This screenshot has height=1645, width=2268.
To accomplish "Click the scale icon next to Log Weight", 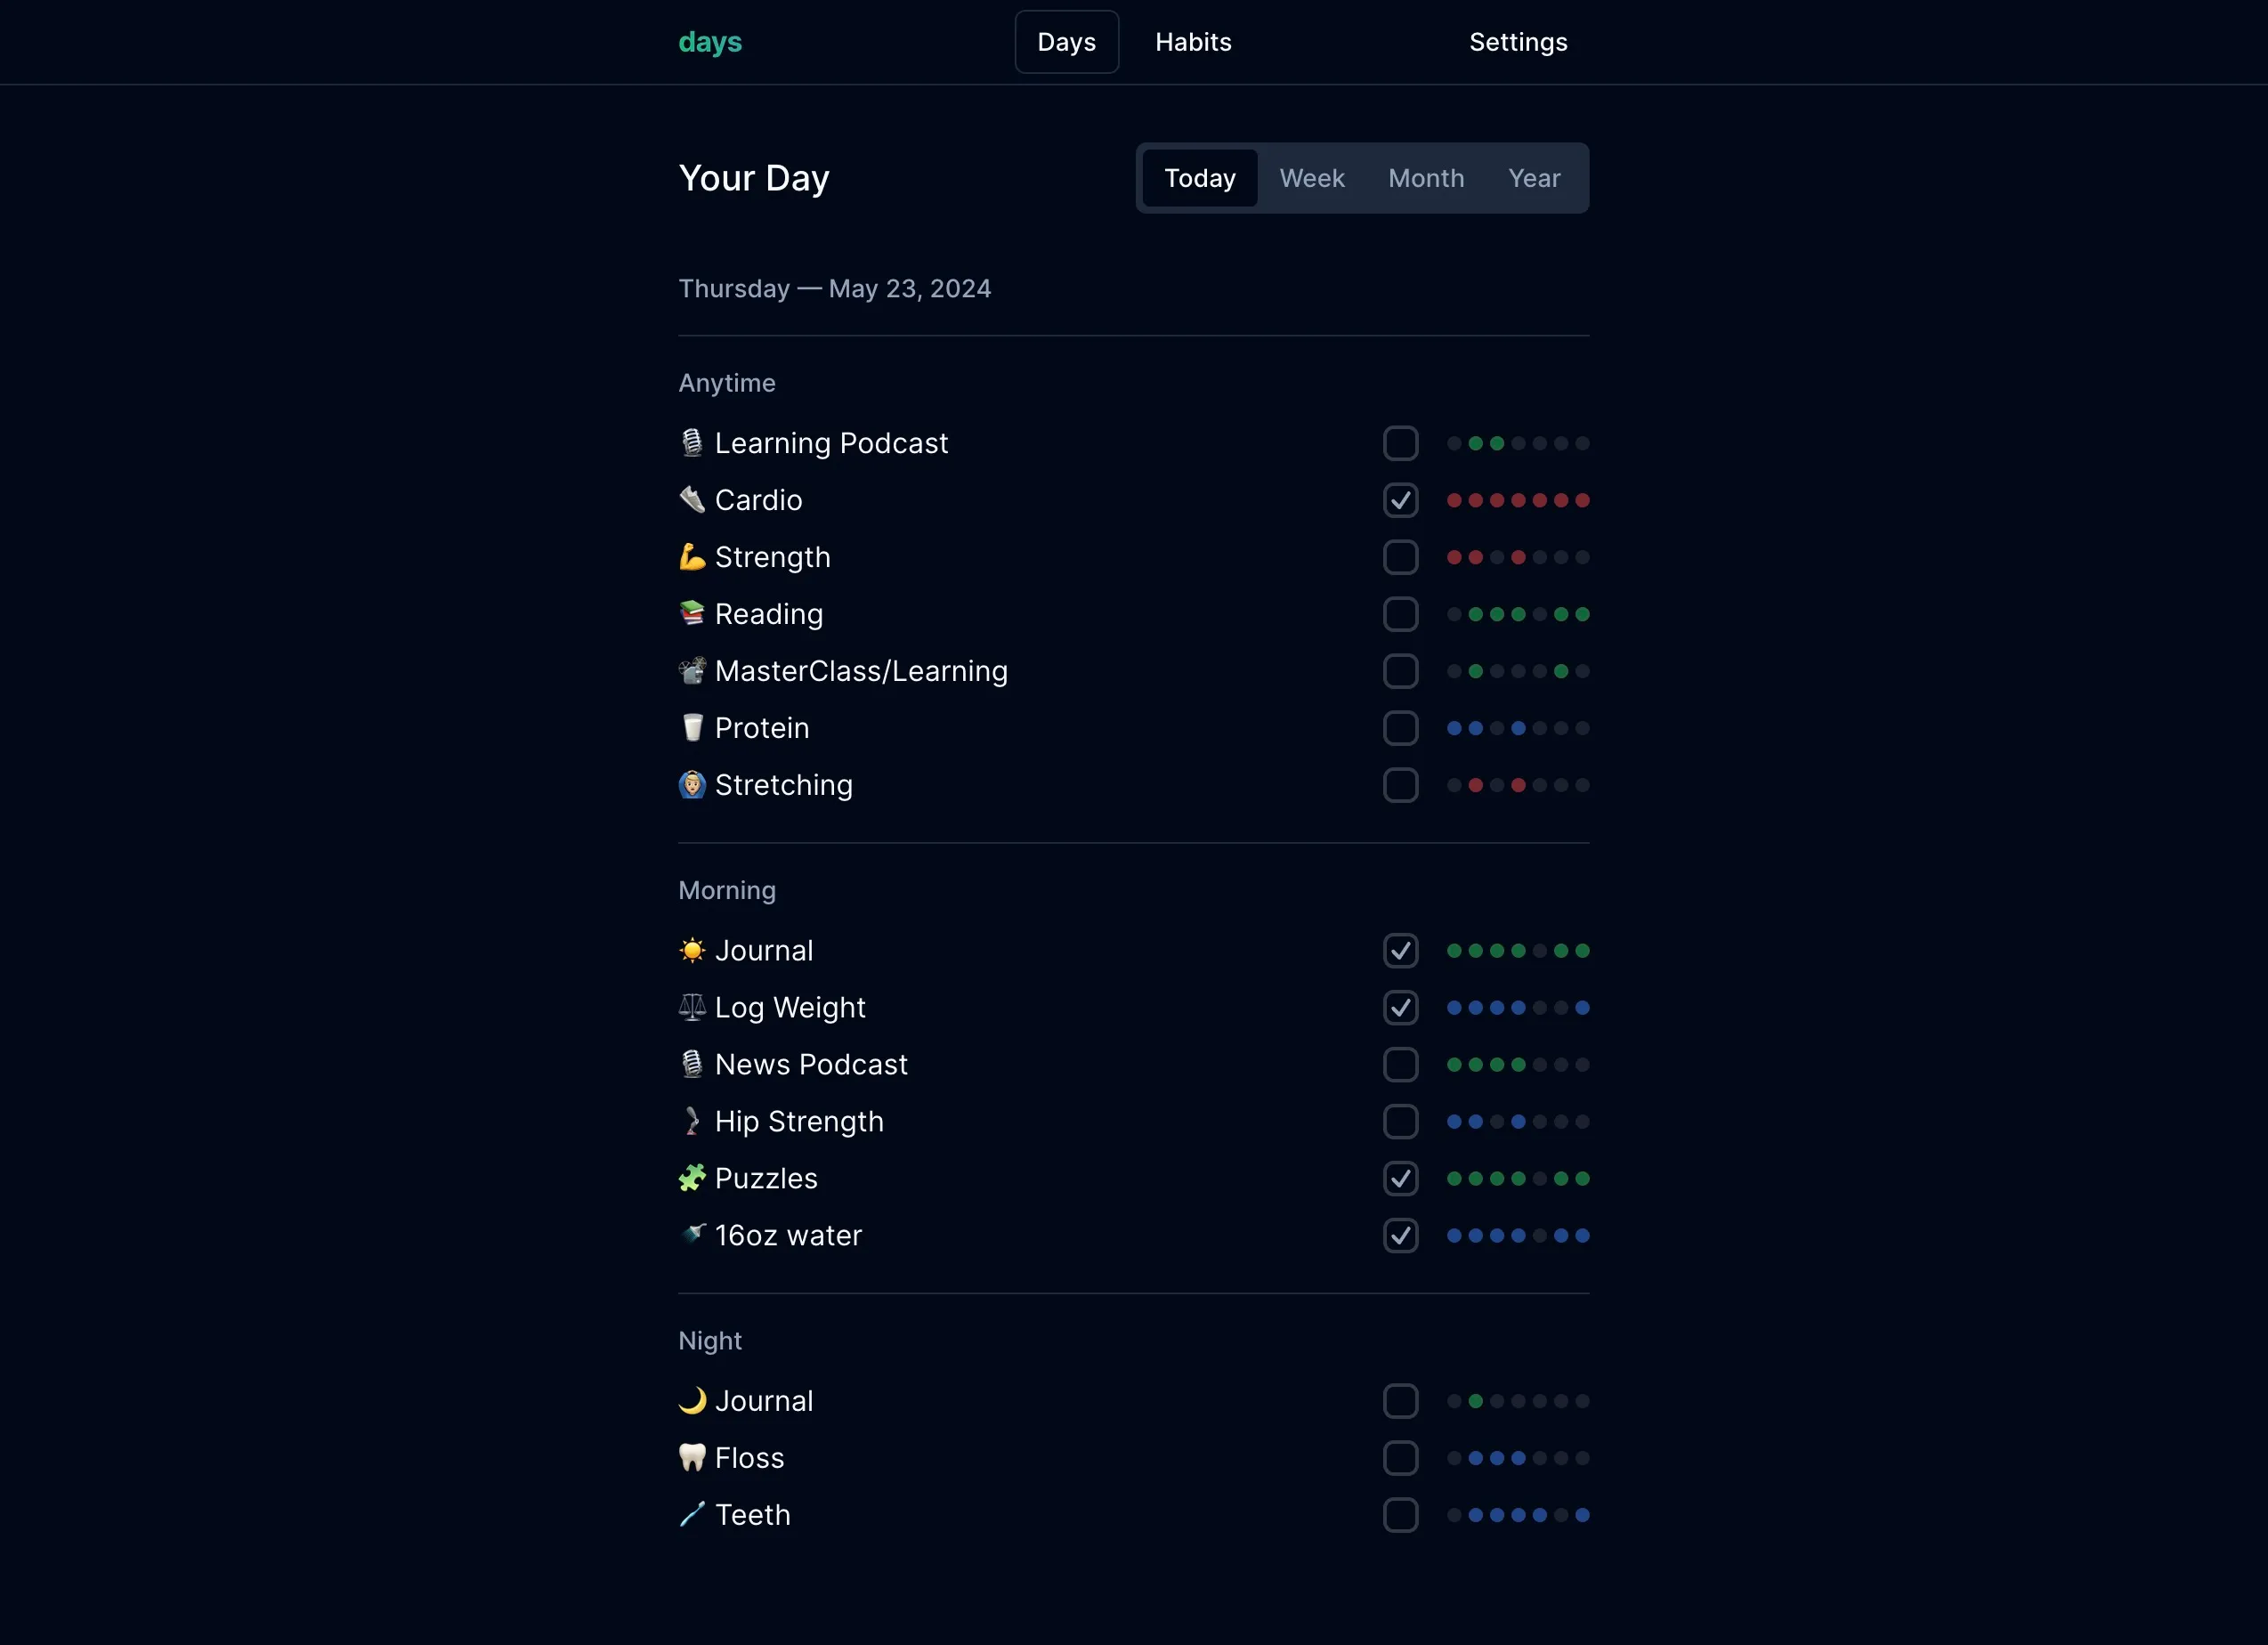I will tap(692, 1007).
